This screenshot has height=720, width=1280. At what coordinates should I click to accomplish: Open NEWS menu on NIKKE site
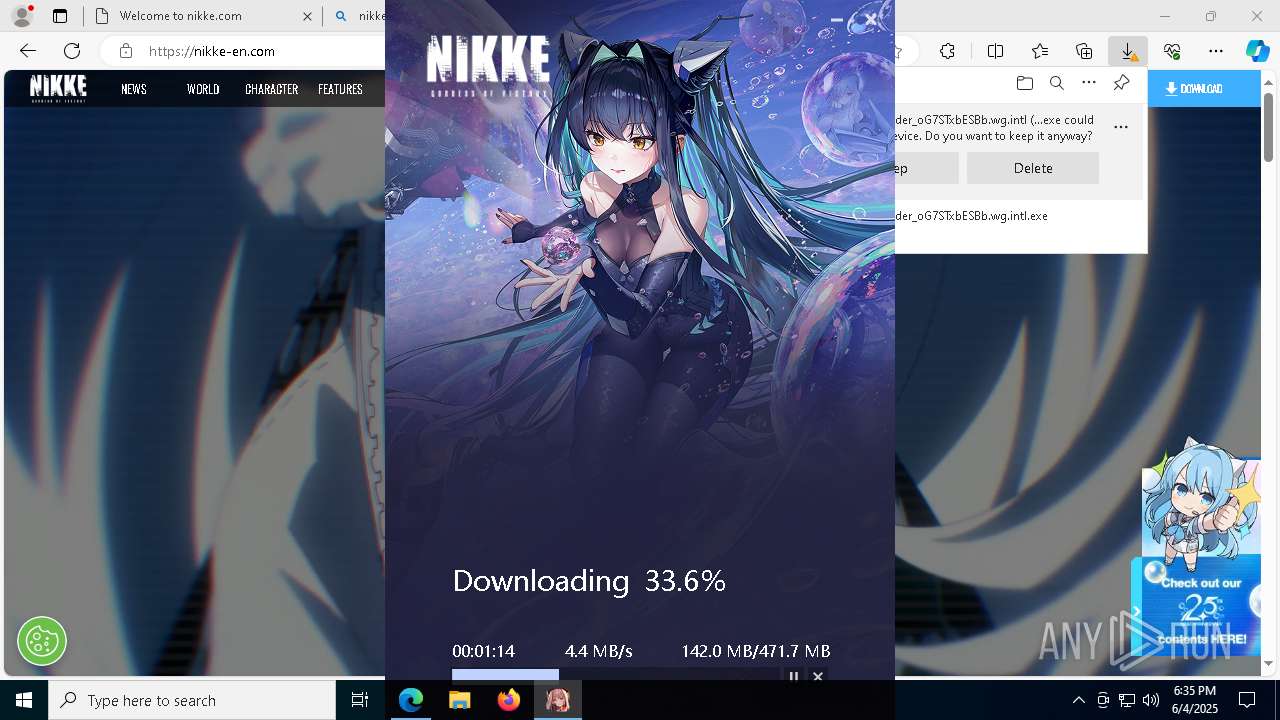(134, 89)
